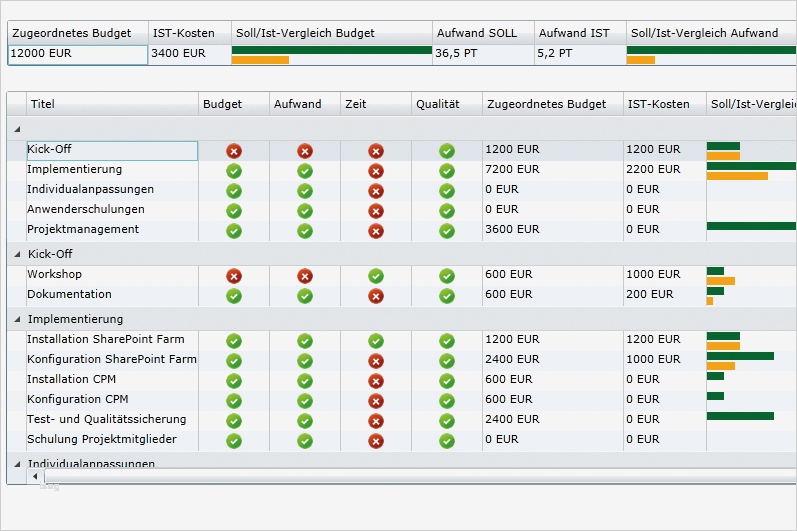Collapse the Kick-Off group
The width and height of the screenshot is (797, 531).
tap(17, 255)
